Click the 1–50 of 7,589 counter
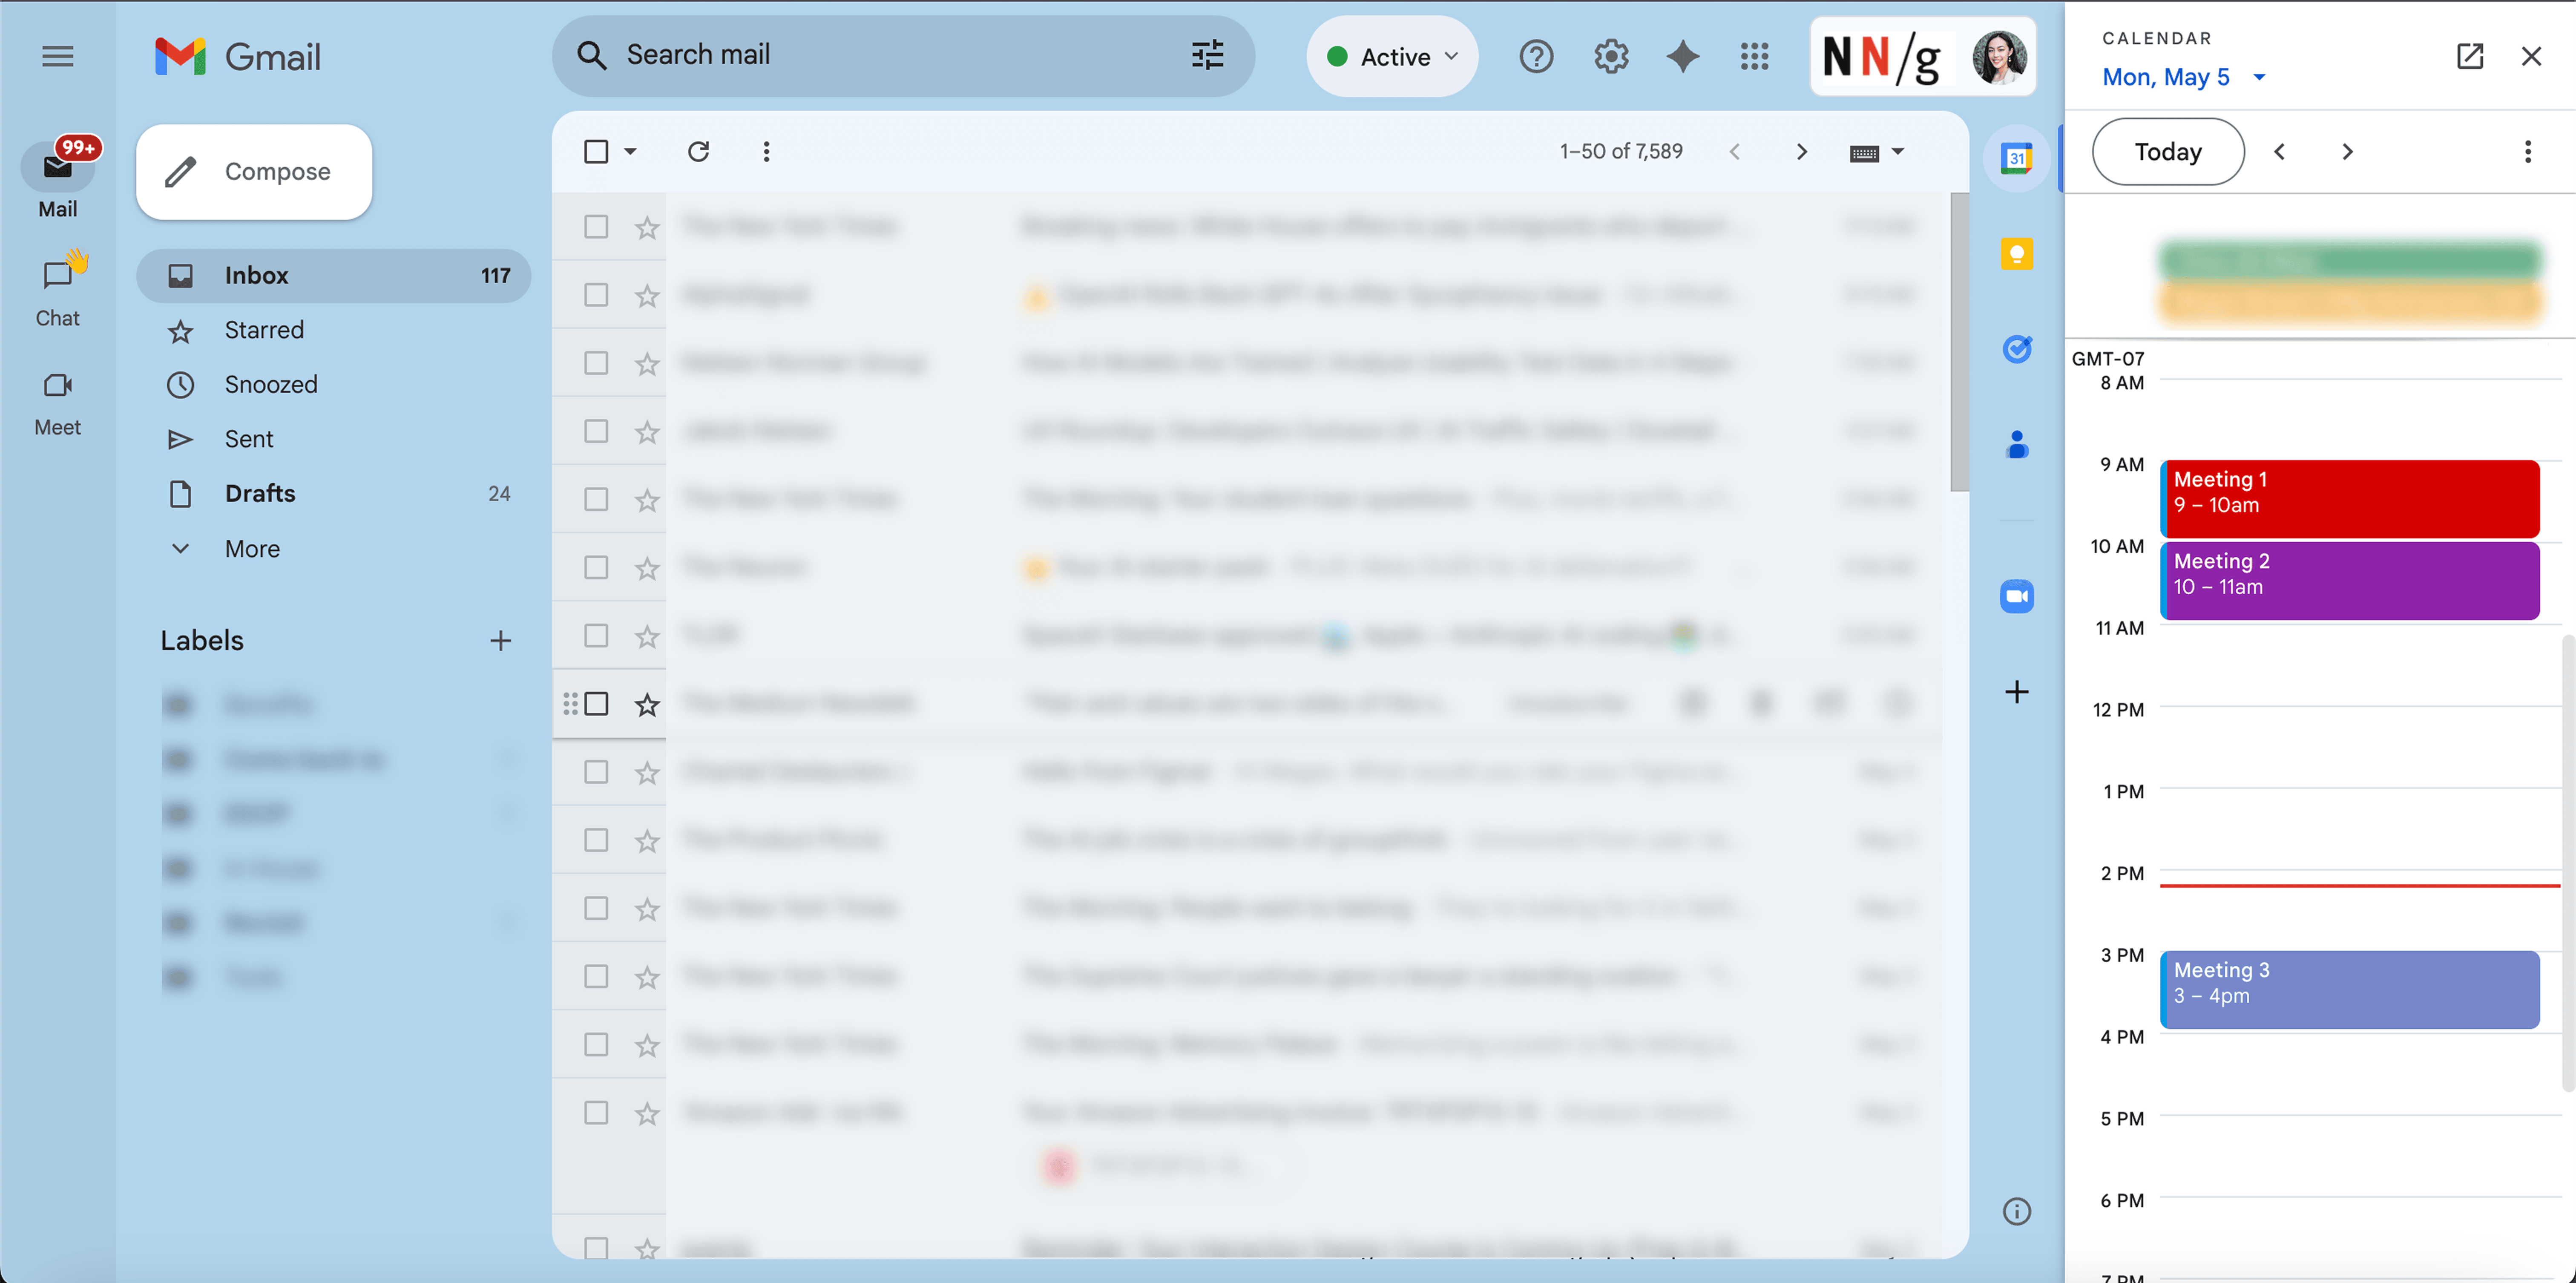The image size is (2576, 1283). pyautogui.click(x=1621, y=152)
